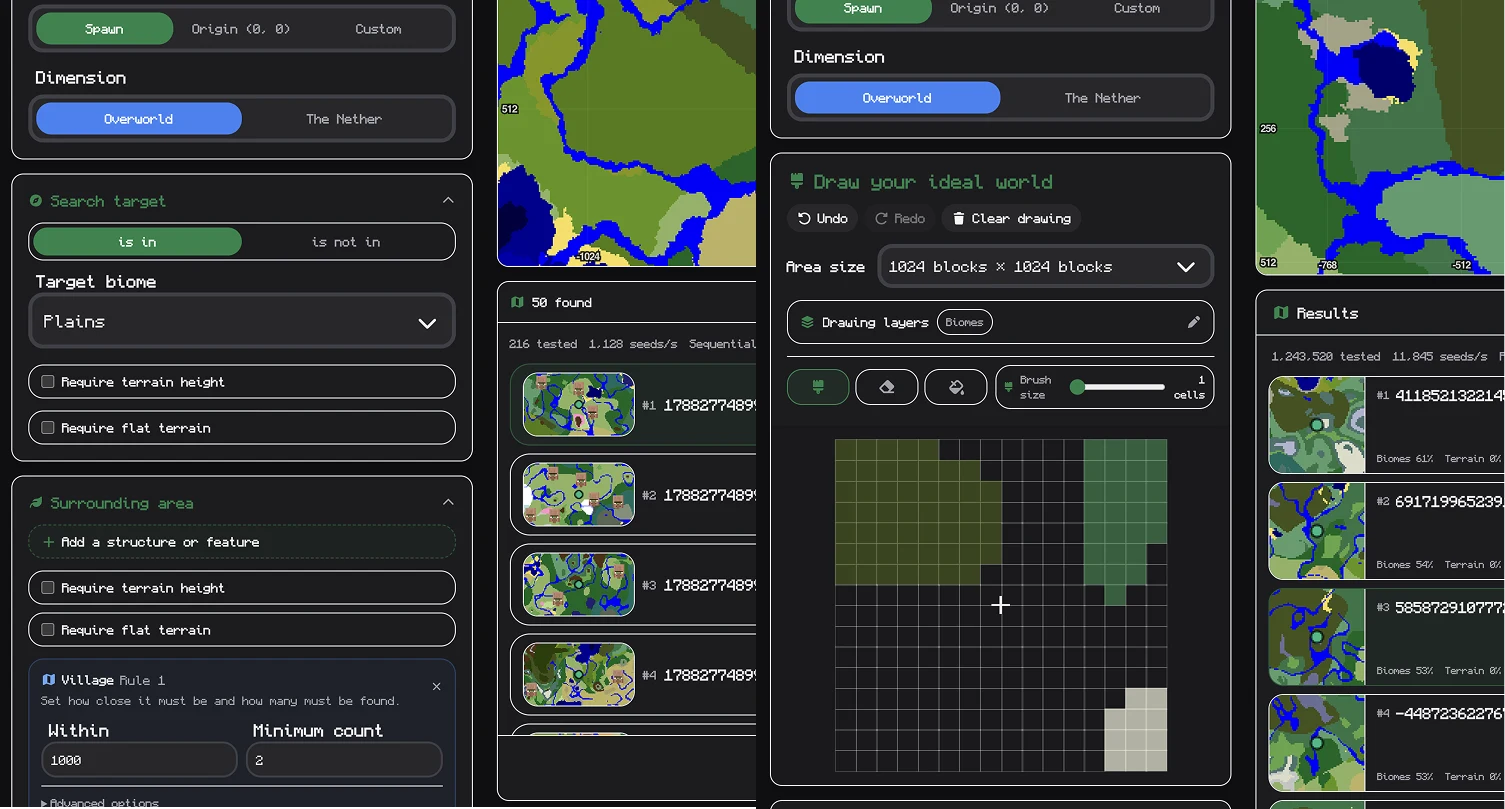Viewport: 1505px width, 809px height.
Task: Collapse the Surrounding area section
Action: point(448,502)
